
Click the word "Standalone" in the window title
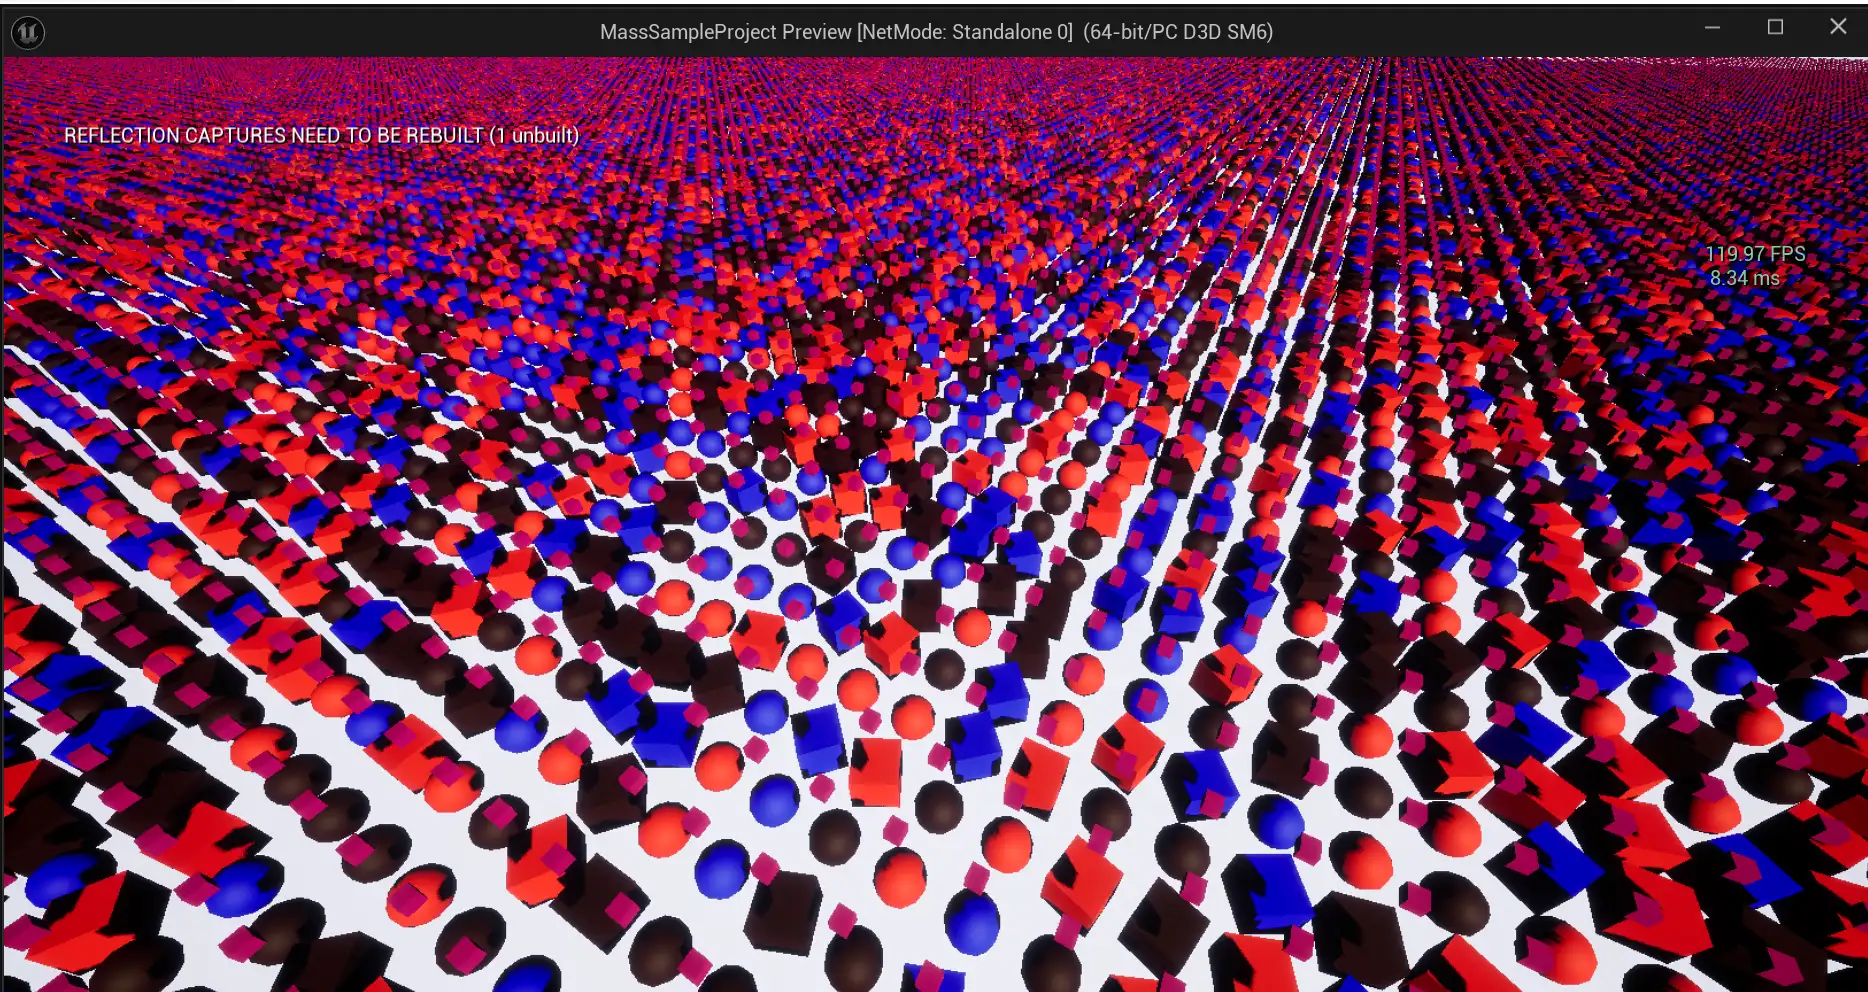[996, 32]
